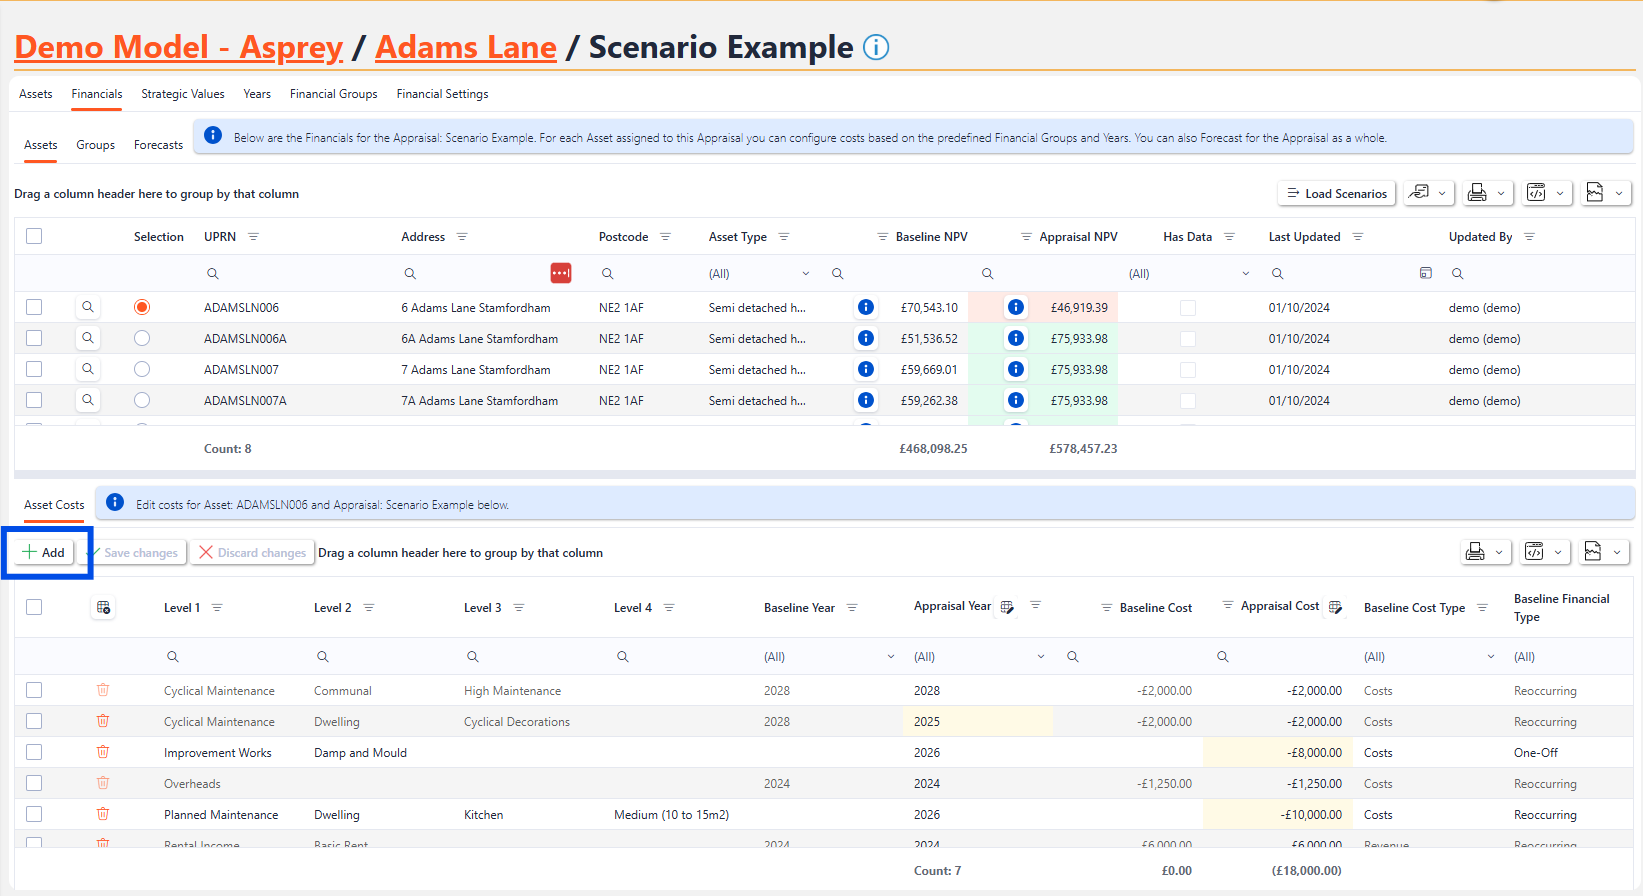This screenshot has width=1643, height=896.
Task: Tick the checkbox for the ADAMSLN006A row
Action: pos(34,339)
